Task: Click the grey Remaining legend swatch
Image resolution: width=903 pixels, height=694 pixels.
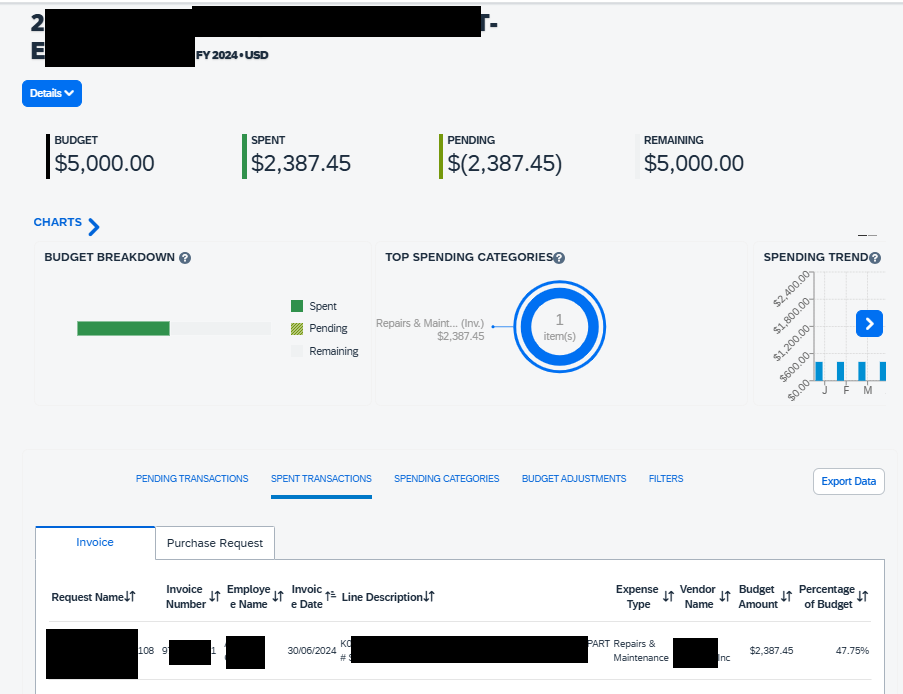Action: (x=297, y=351)
